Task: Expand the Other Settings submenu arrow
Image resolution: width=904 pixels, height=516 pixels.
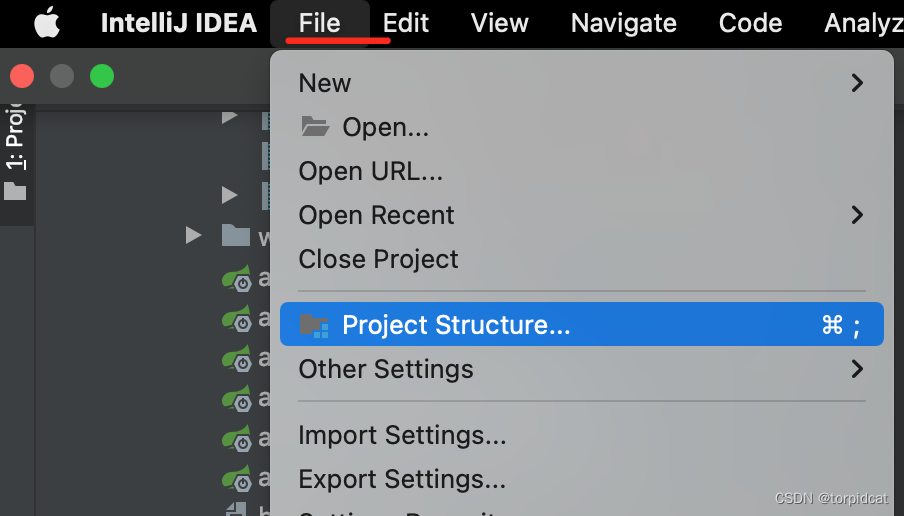Action: (x=856, y=369)
